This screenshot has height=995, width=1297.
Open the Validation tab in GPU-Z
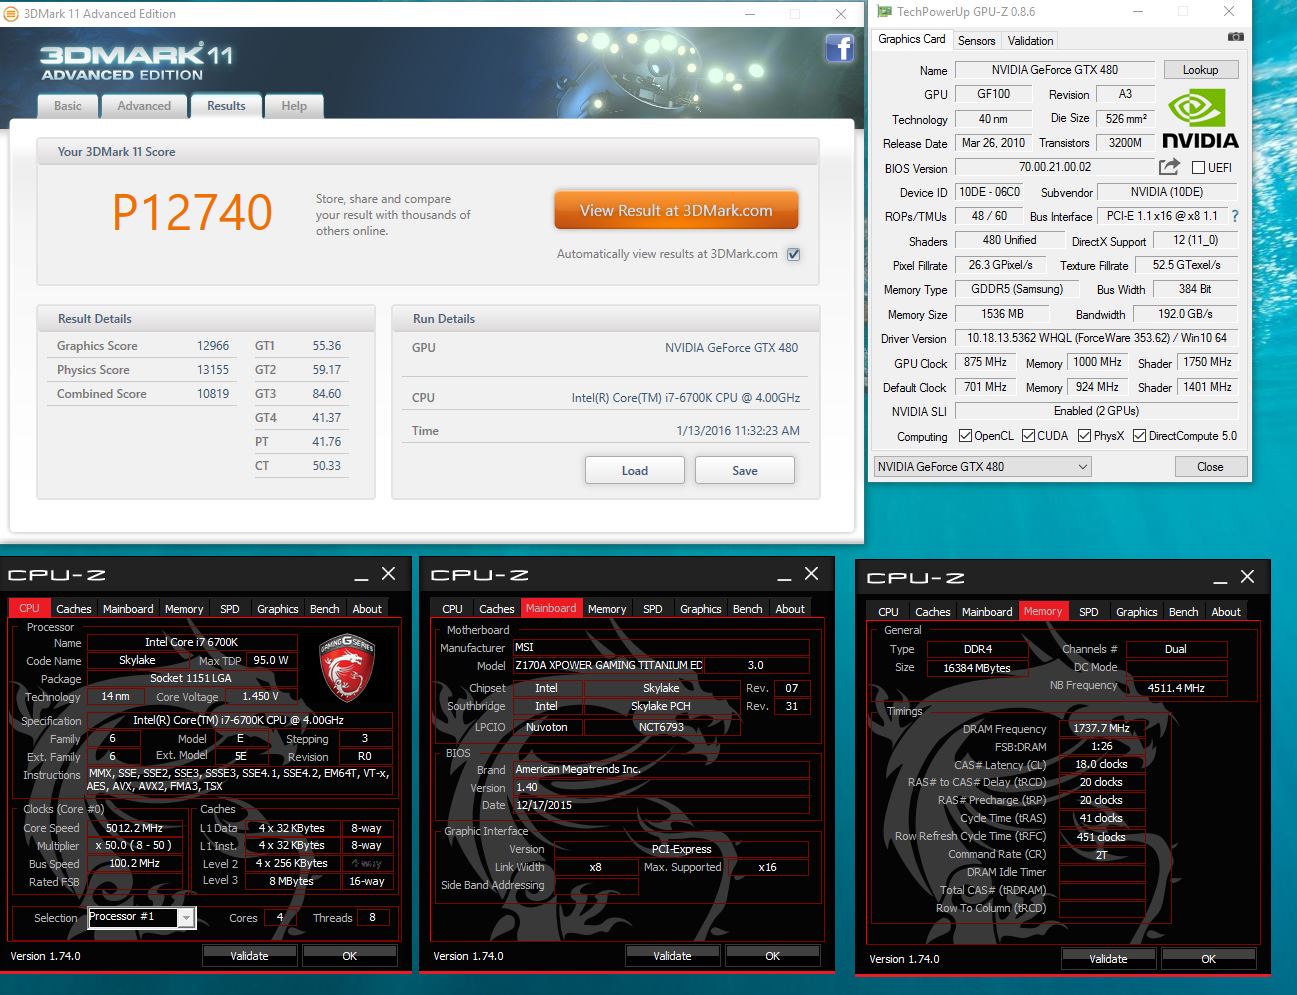pos(1030,41)
